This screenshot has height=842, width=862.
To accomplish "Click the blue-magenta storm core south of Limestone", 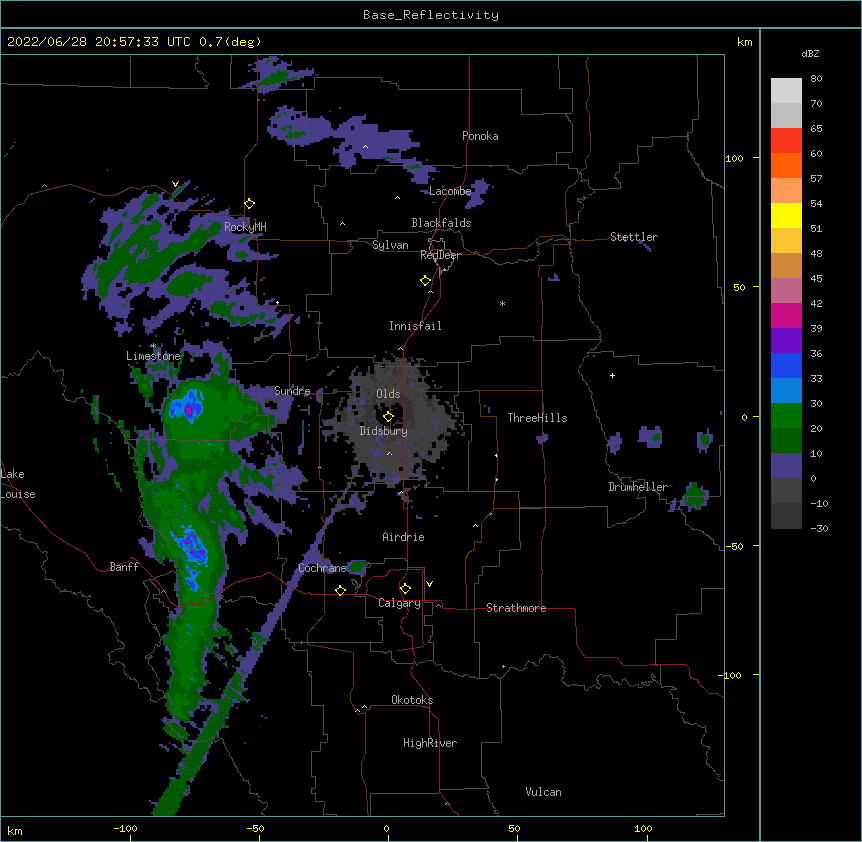I will coord(187,407).
